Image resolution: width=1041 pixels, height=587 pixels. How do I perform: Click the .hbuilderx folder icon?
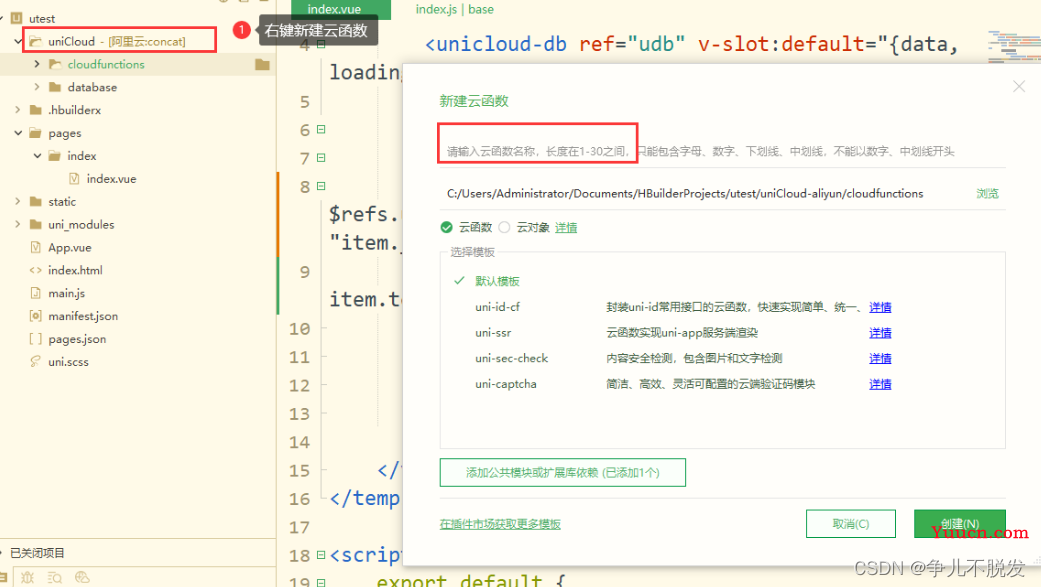tap(36, 110)
